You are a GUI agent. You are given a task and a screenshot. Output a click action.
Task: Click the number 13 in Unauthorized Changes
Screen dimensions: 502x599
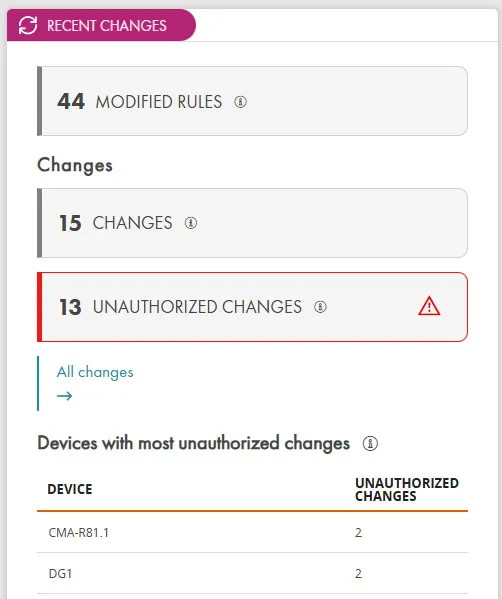70,307
